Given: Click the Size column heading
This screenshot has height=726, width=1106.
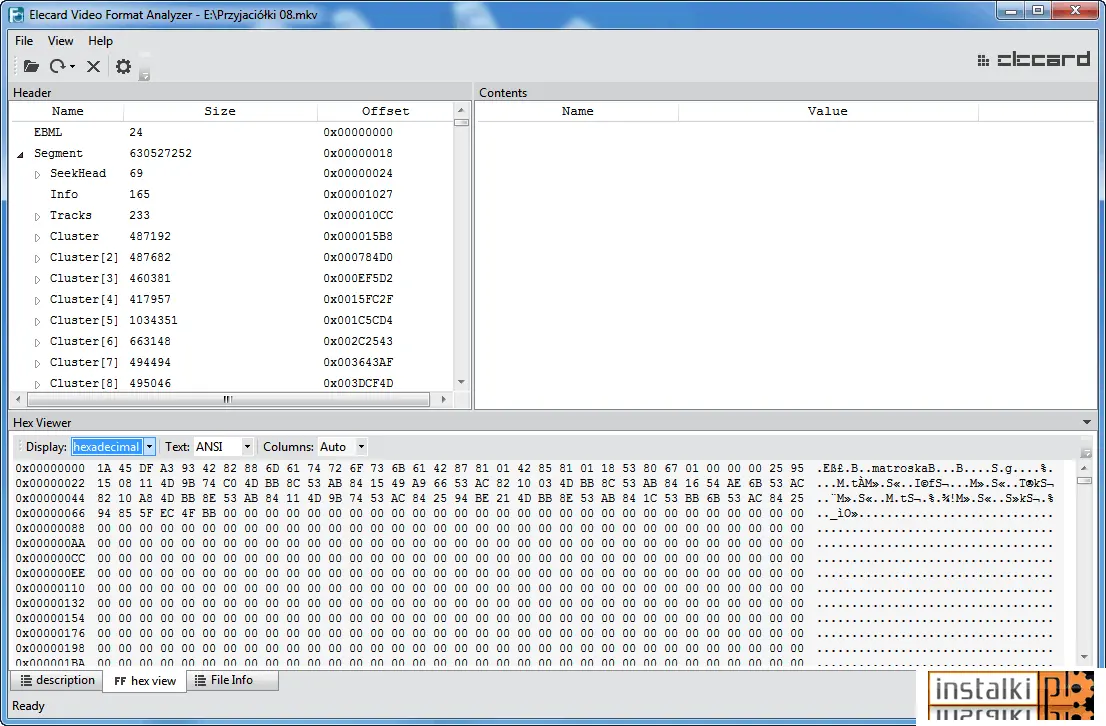Looking at the screenshot, I should (x=220, y=111).
